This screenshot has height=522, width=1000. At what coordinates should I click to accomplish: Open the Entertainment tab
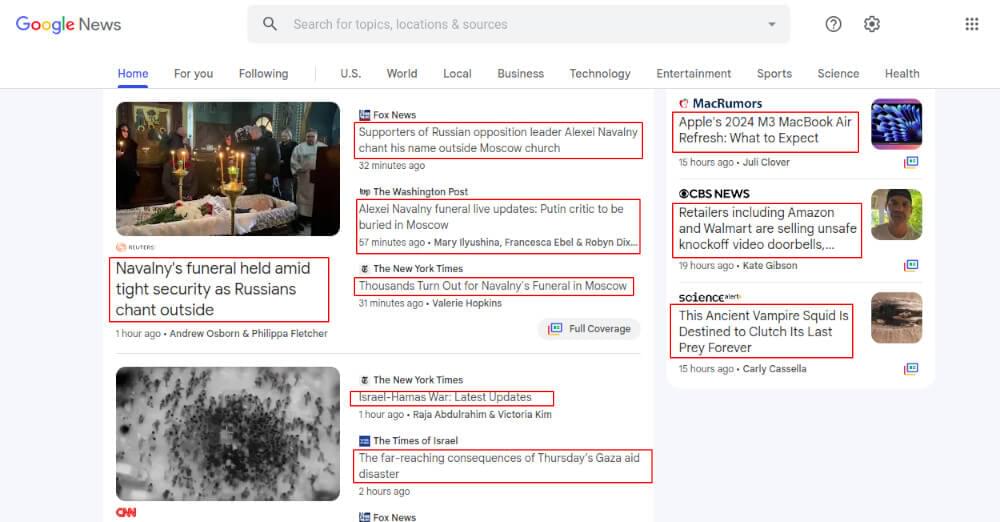(x=693, y=73)
